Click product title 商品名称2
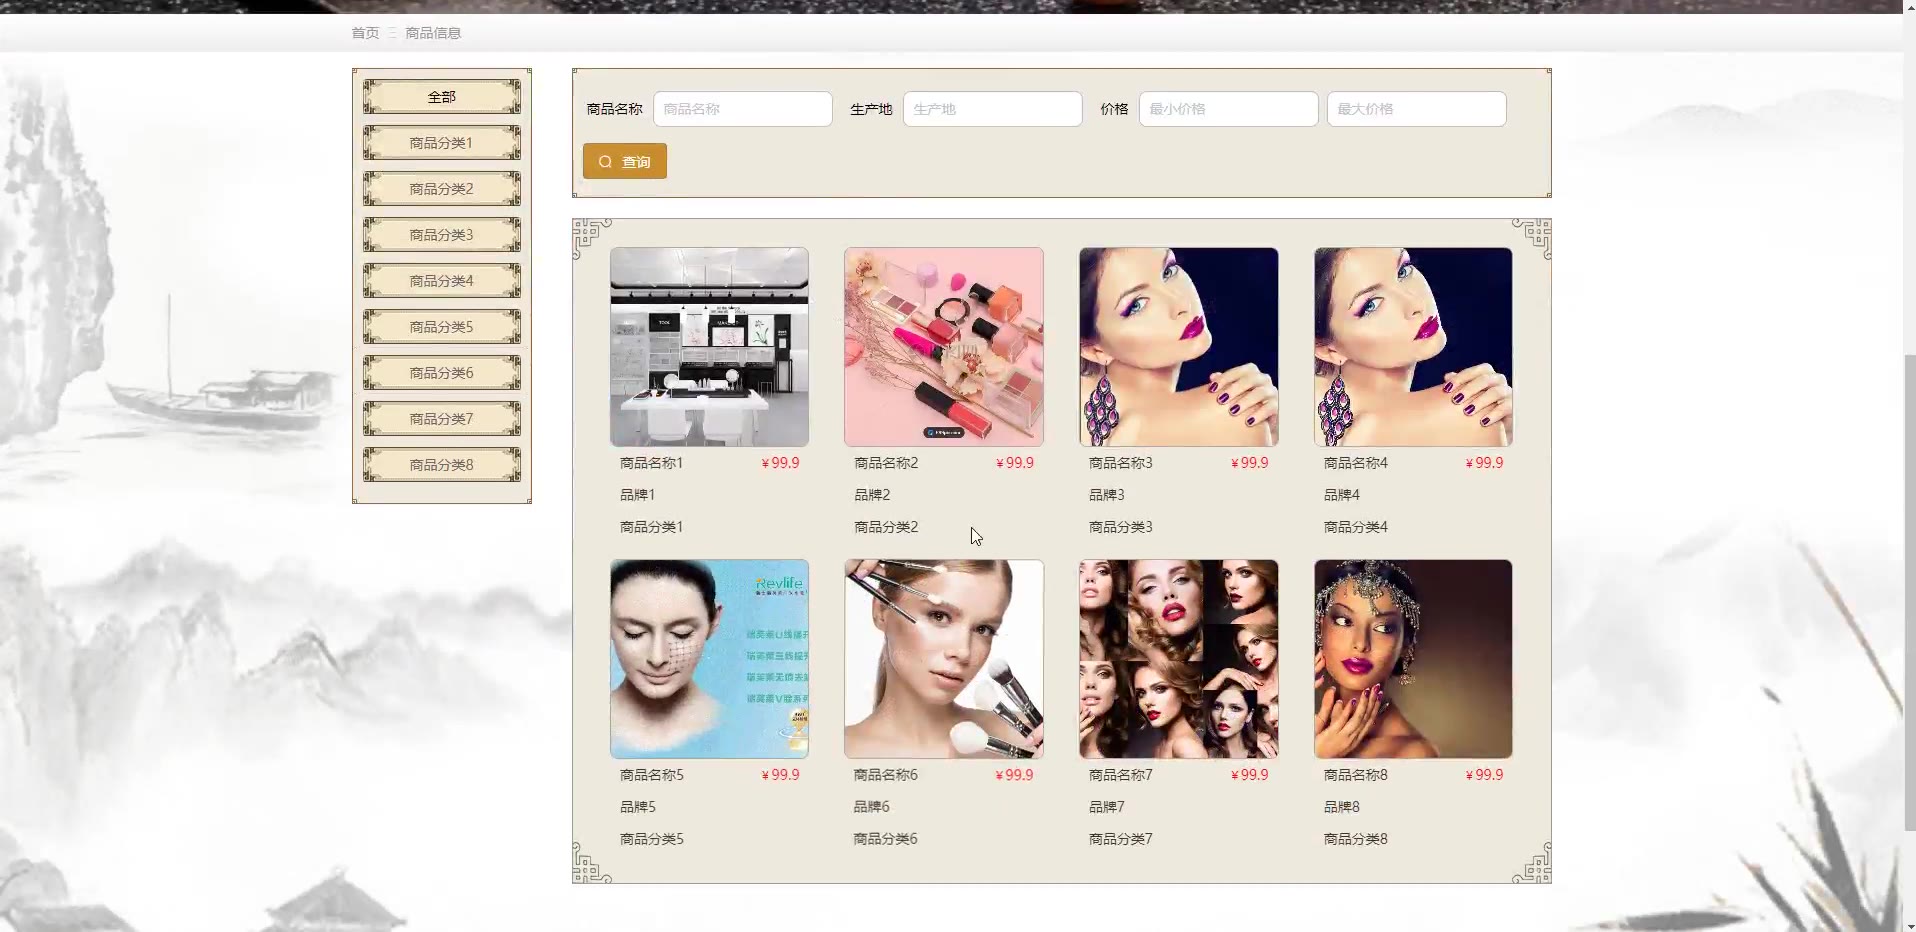This screenshot has width=1916, height=932. 886,463
